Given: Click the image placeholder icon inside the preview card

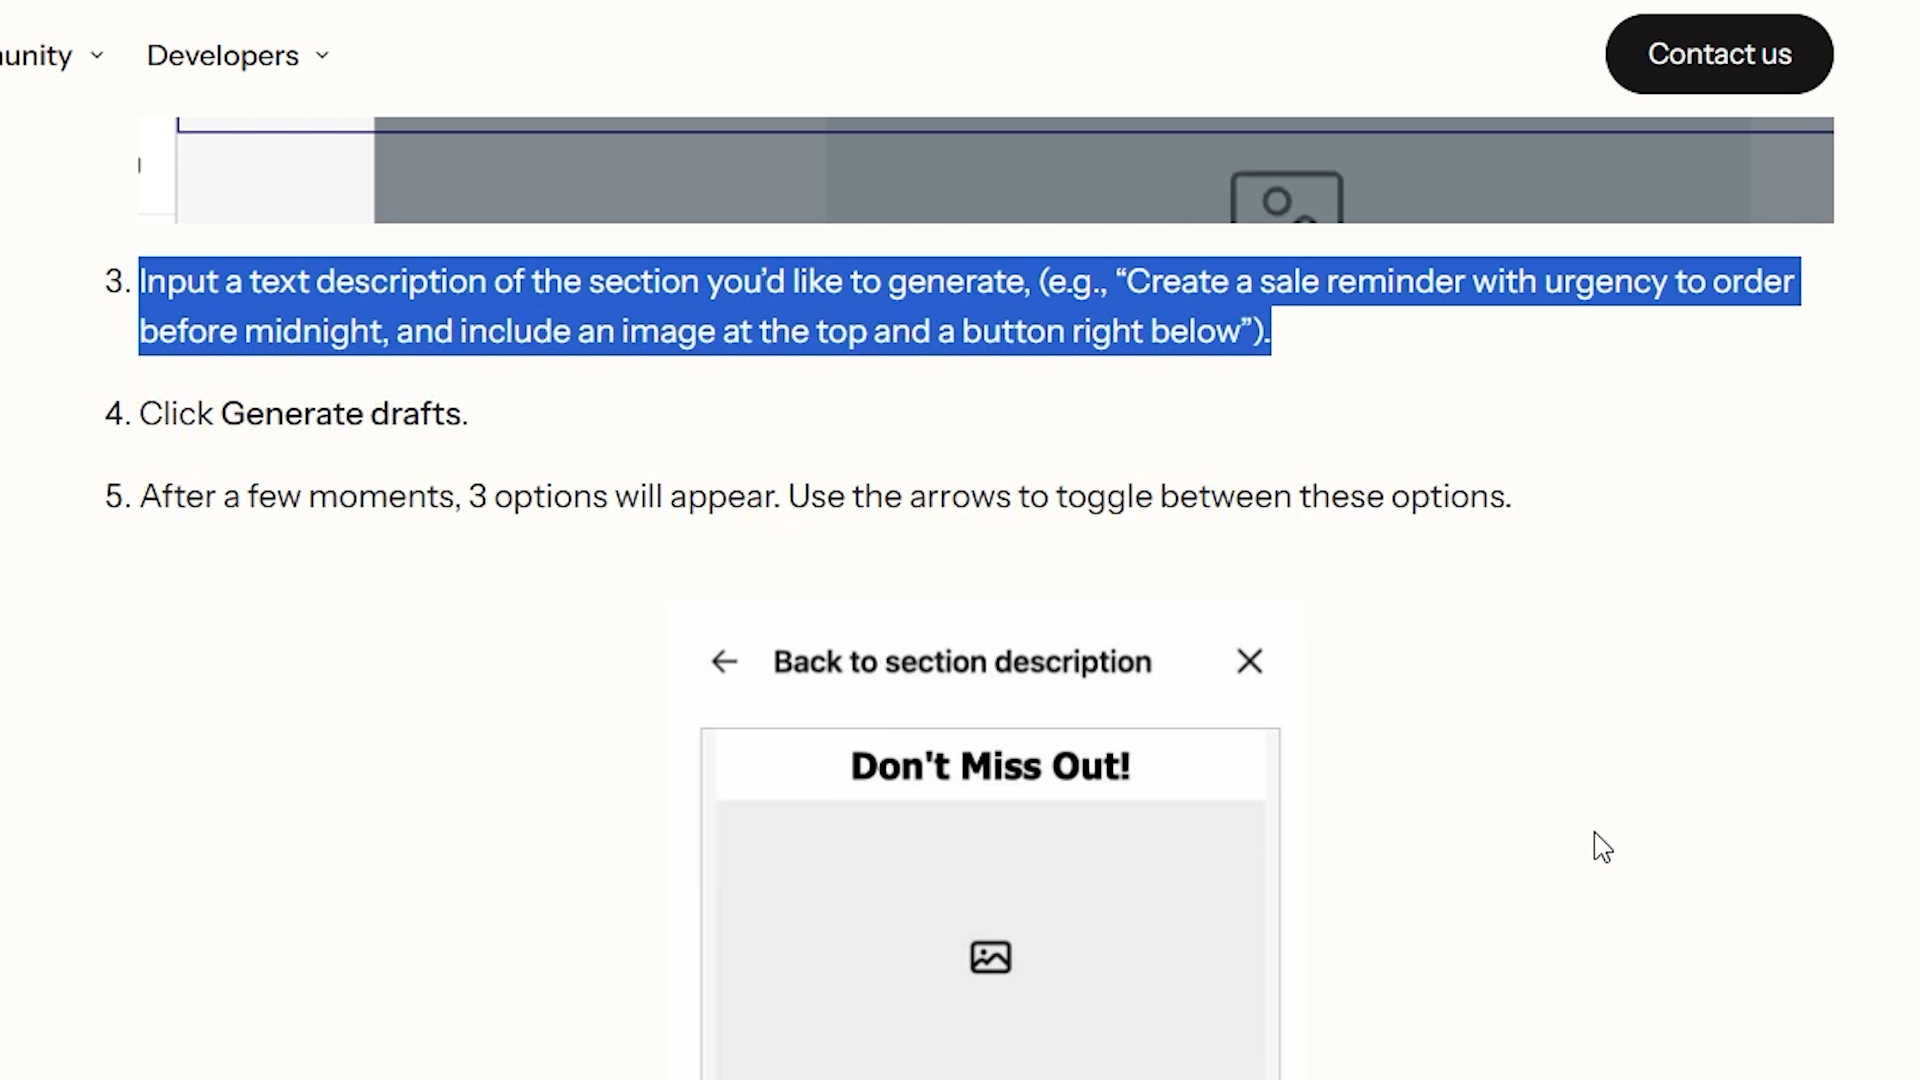Looking at the screenshot, I should coord(990,956).
